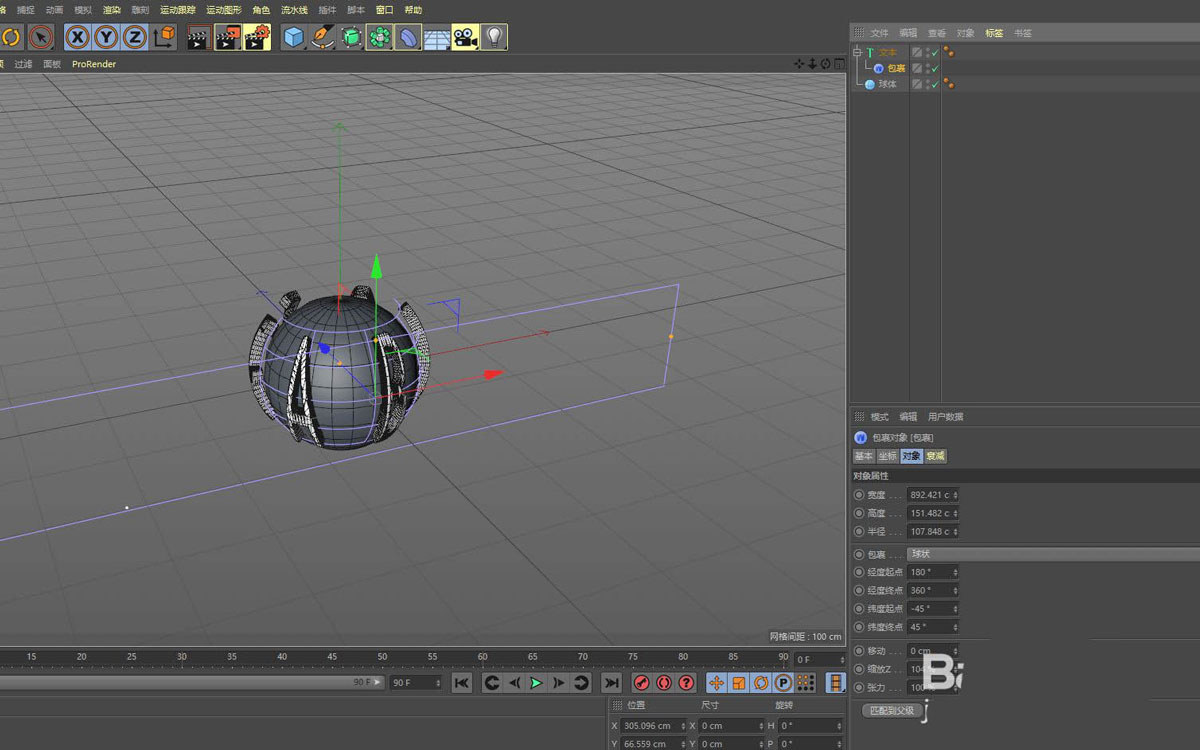The image size is (1200, 750).
Task: Toggle enable checkmark for 包裹 object
Action: click(935, 68)
